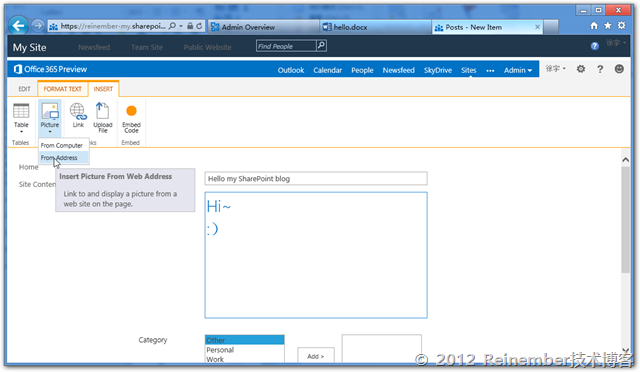Expand the user menu in My Site bar
640x372 pixels.
point(616,43)
